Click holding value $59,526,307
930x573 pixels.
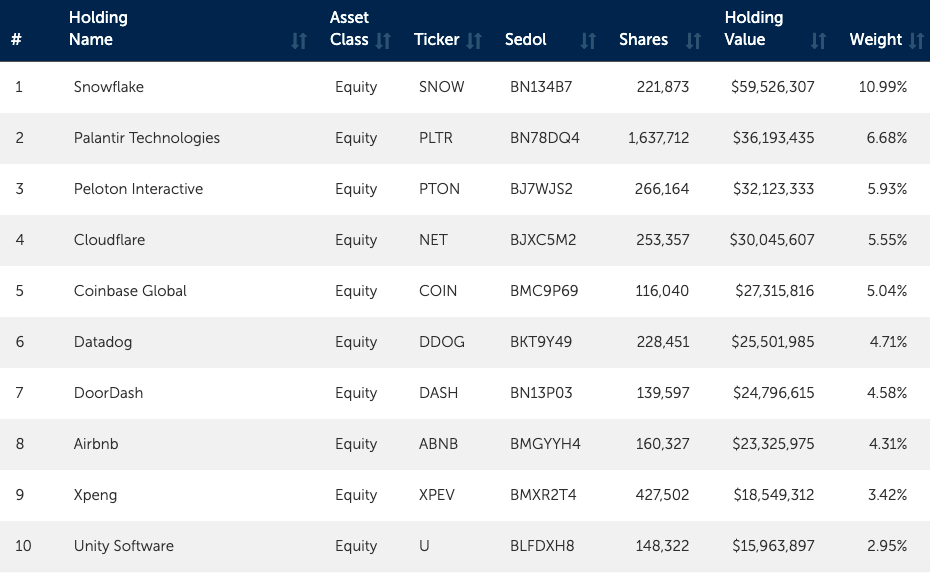click(772, 87)
